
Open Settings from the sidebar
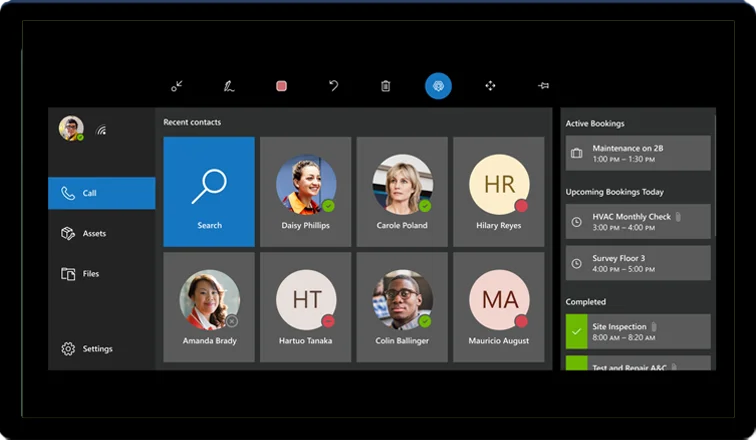(102, 348)
